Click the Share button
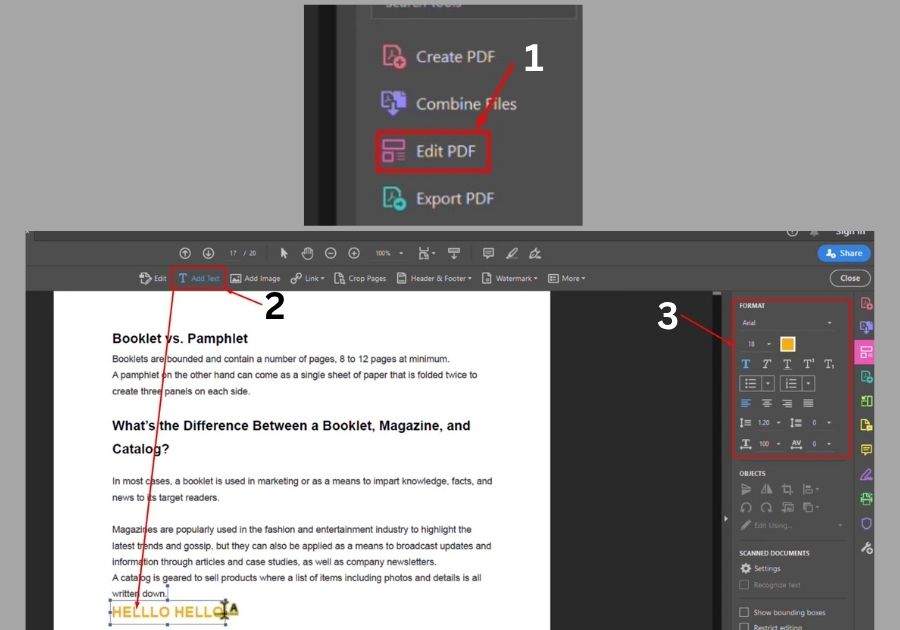Viewport: 900px width, 630px height. pos(844,253)
